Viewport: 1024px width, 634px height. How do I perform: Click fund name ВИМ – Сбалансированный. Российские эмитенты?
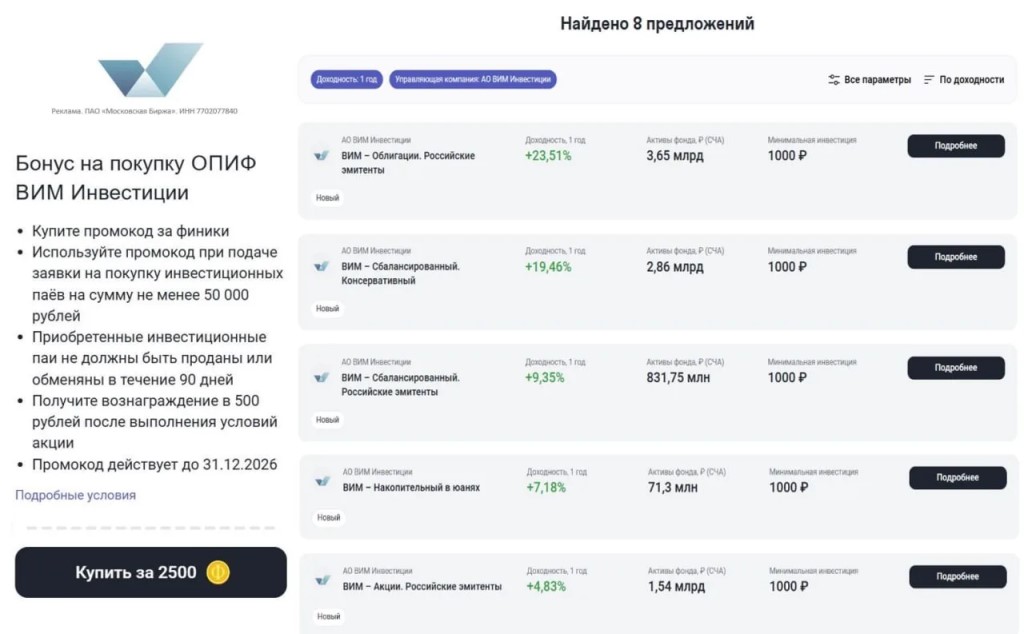tap(400, 385)
